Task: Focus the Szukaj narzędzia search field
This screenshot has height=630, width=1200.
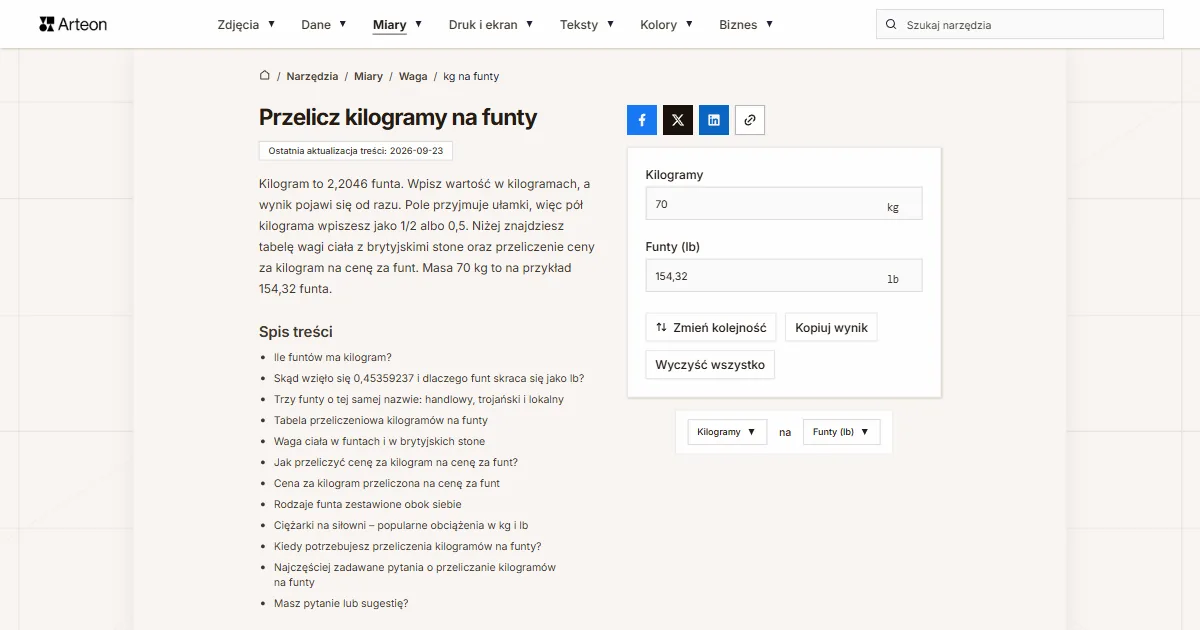Action: pyautogui.click(x=1020, y=24)
